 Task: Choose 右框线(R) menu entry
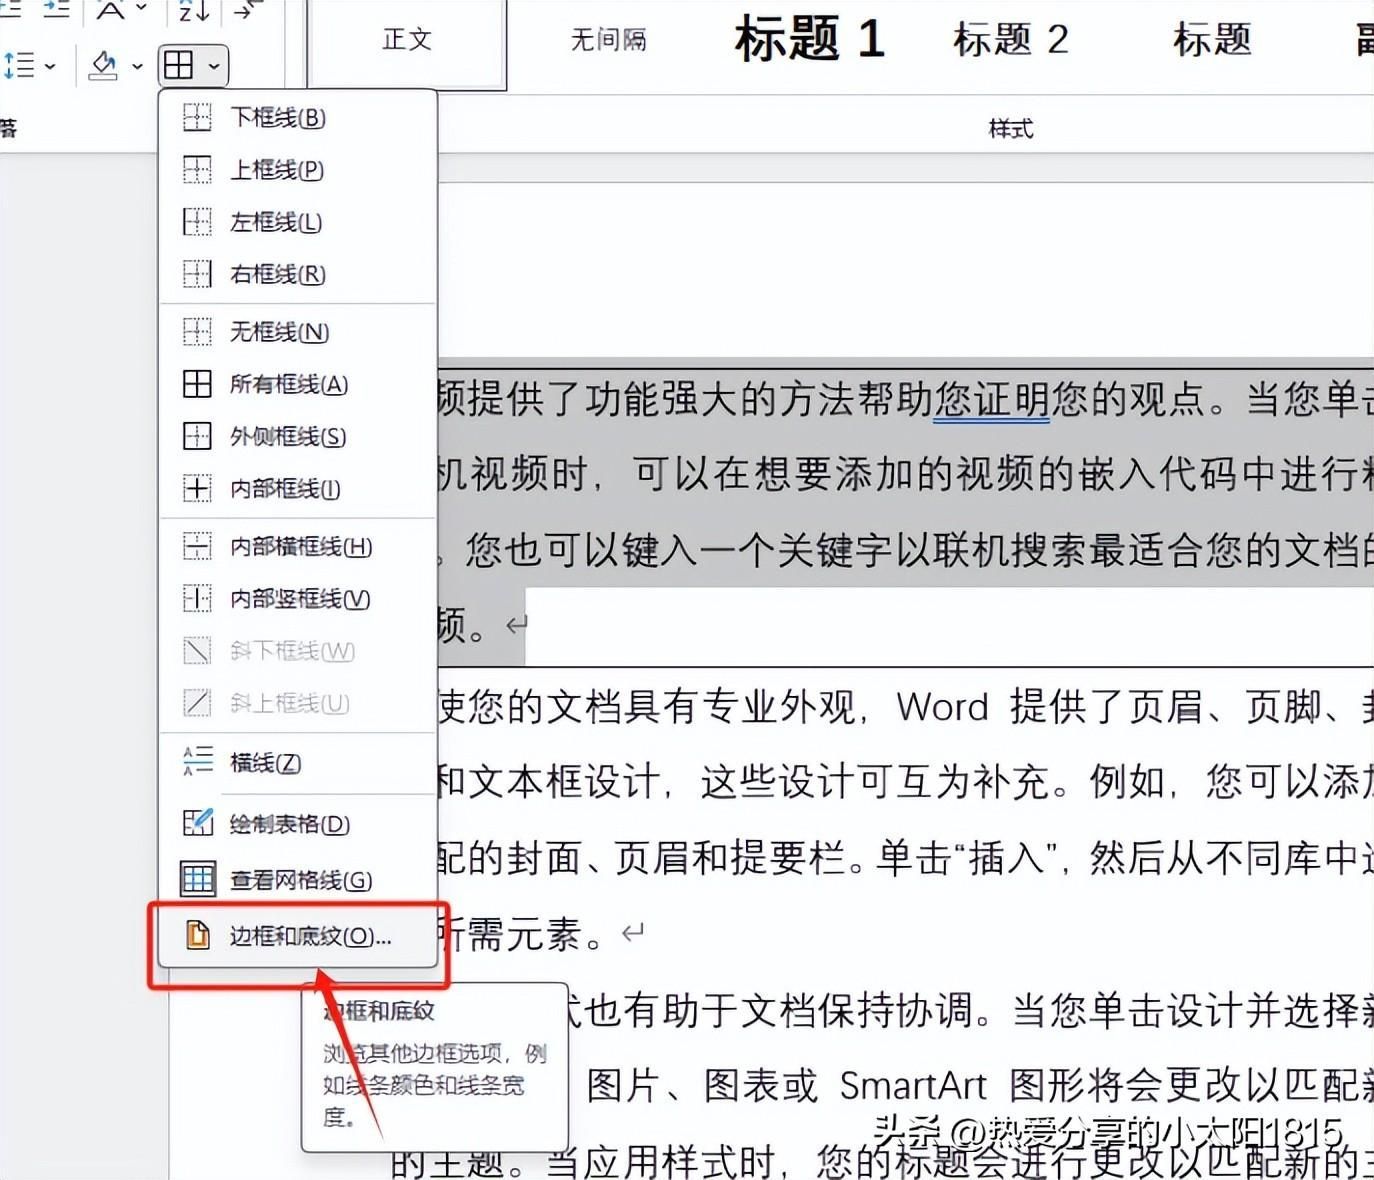click(298, 274)
